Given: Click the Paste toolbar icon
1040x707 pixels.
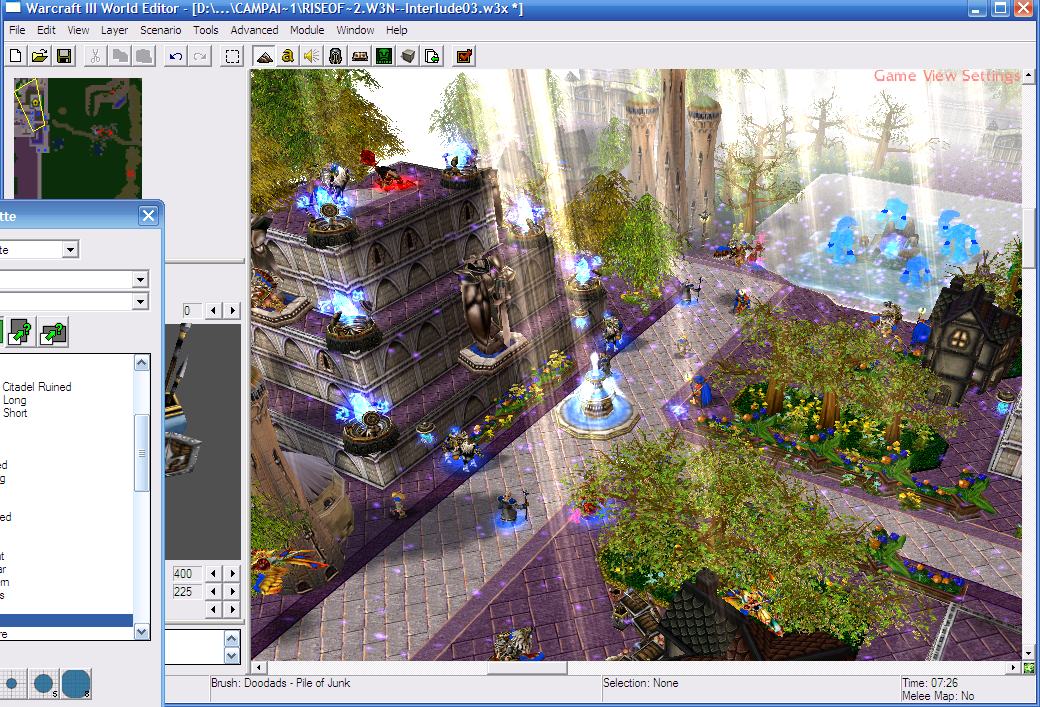Looking at the screenshot, I should (x=144, y=56).
